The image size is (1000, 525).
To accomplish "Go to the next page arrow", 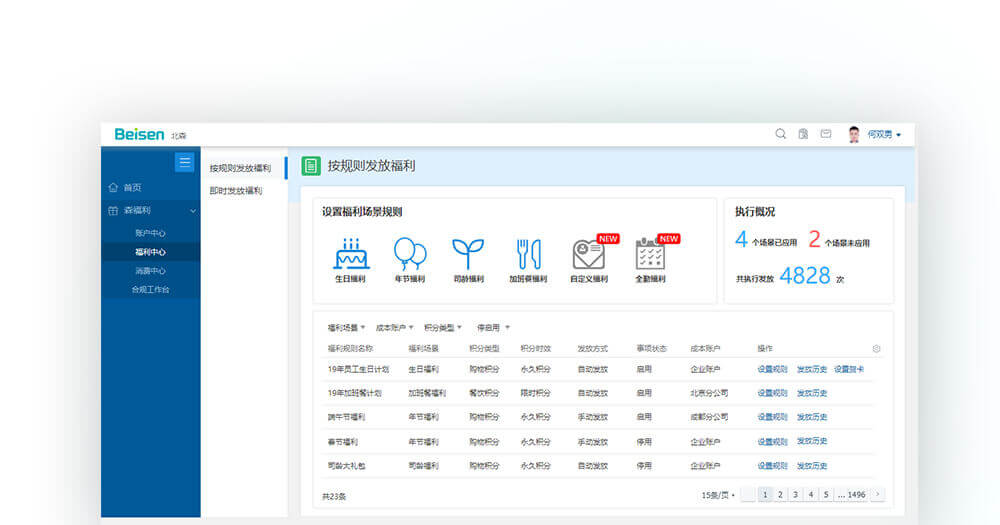I will click(878, 495).
